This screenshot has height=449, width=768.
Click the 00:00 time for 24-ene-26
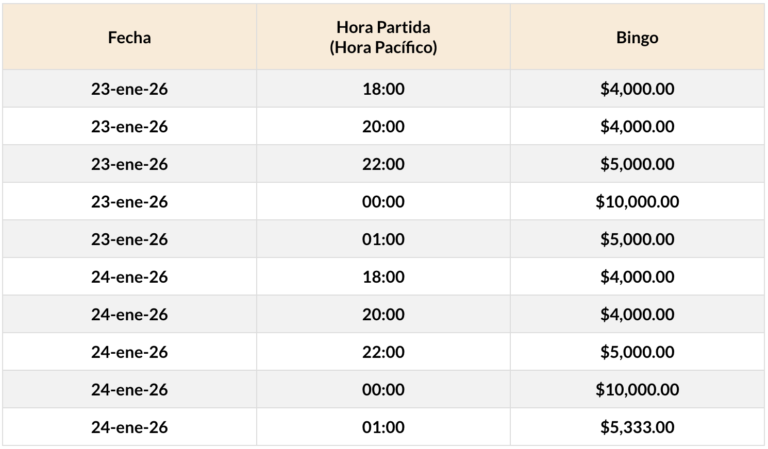pos(383,389)
